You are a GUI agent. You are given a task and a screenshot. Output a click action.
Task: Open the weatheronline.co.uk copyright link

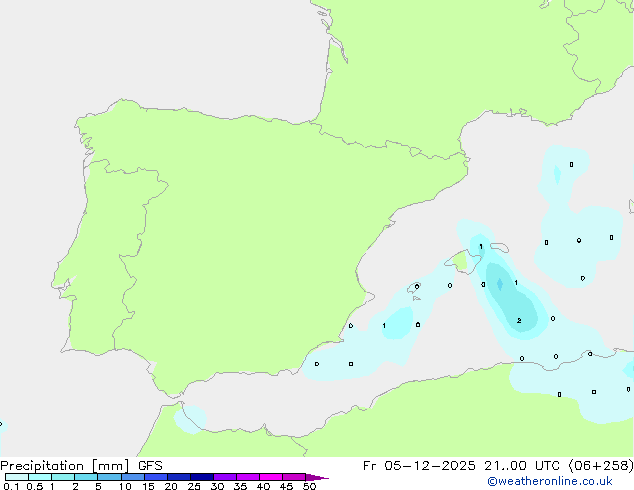pyautogui.click(x=550, y=481)
